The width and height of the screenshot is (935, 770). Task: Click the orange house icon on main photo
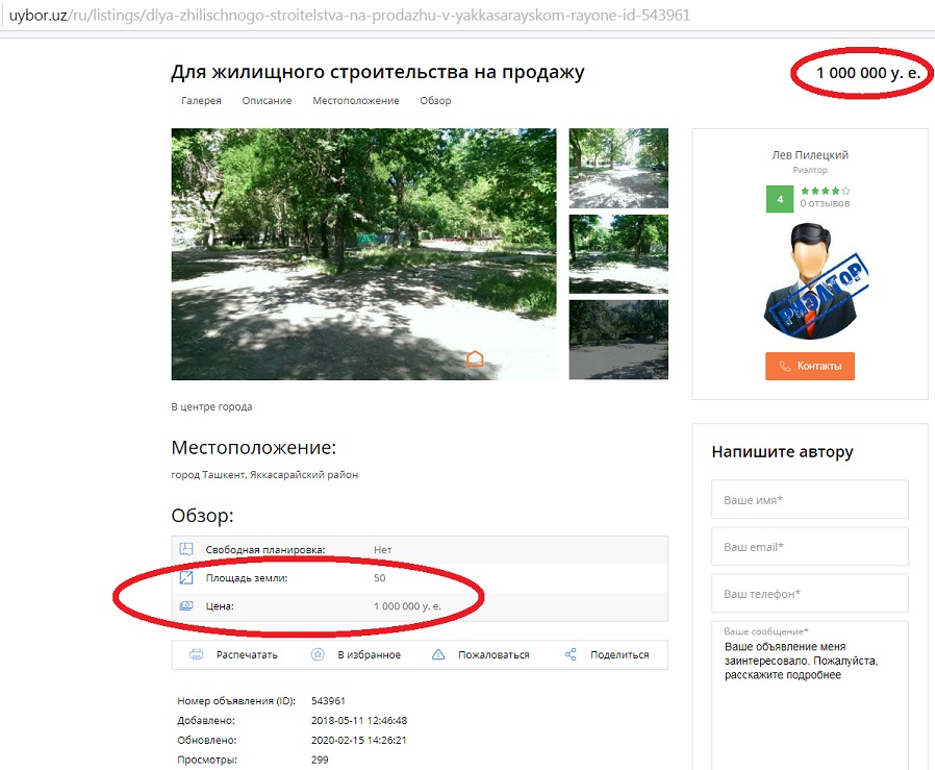click(475, 359)
